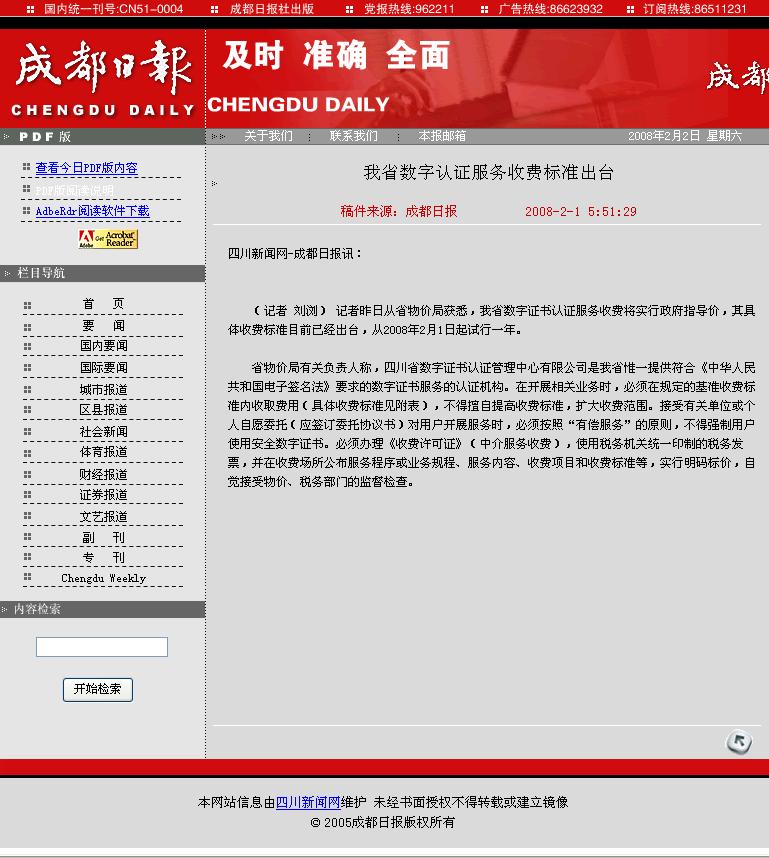Open Chengdu Weekly in the navigation

[103, 578]
